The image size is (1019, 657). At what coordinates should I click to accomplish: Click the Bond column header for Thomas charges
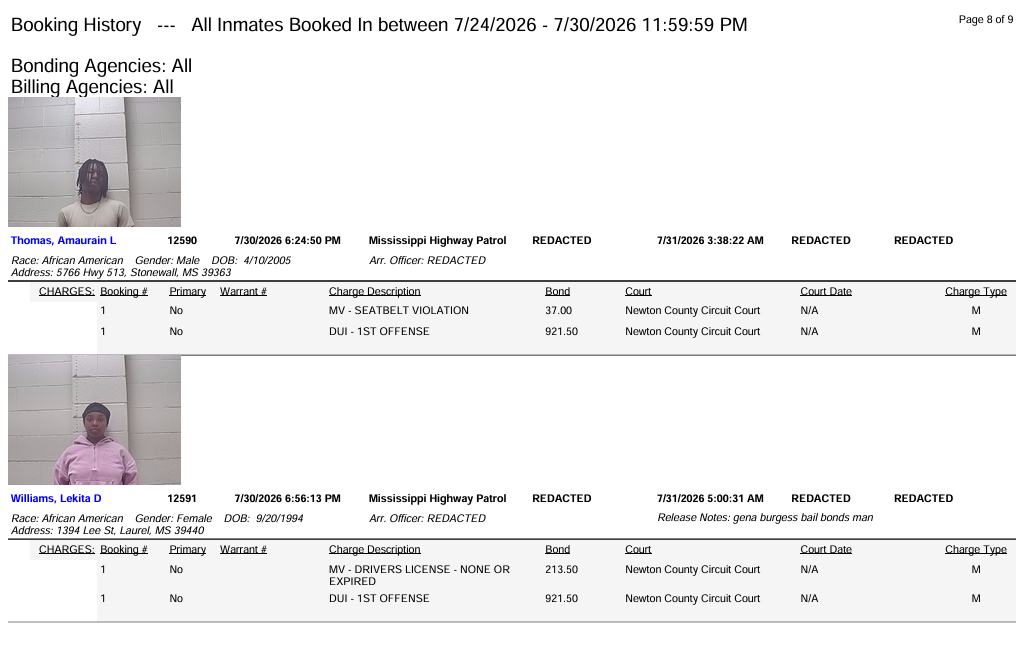point(558,291)
